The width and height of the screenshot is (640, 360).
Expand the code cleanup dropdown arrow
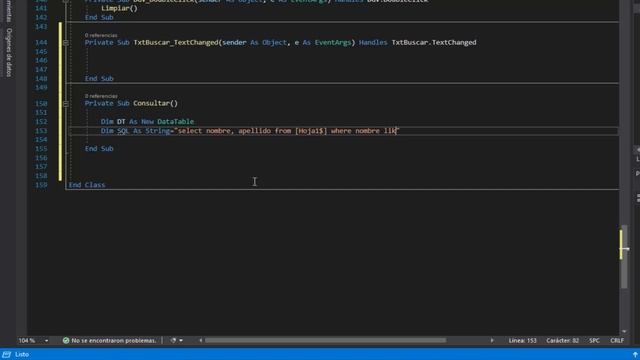click(181, 340)
